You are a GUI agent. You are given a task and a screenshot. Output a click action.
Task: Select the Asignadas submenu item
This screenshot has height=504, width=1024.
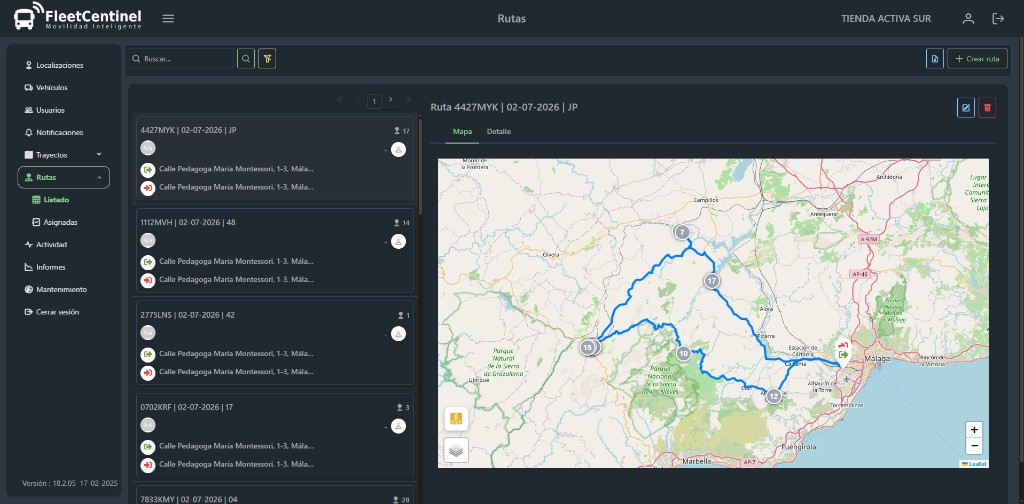[x=60, y=222]
